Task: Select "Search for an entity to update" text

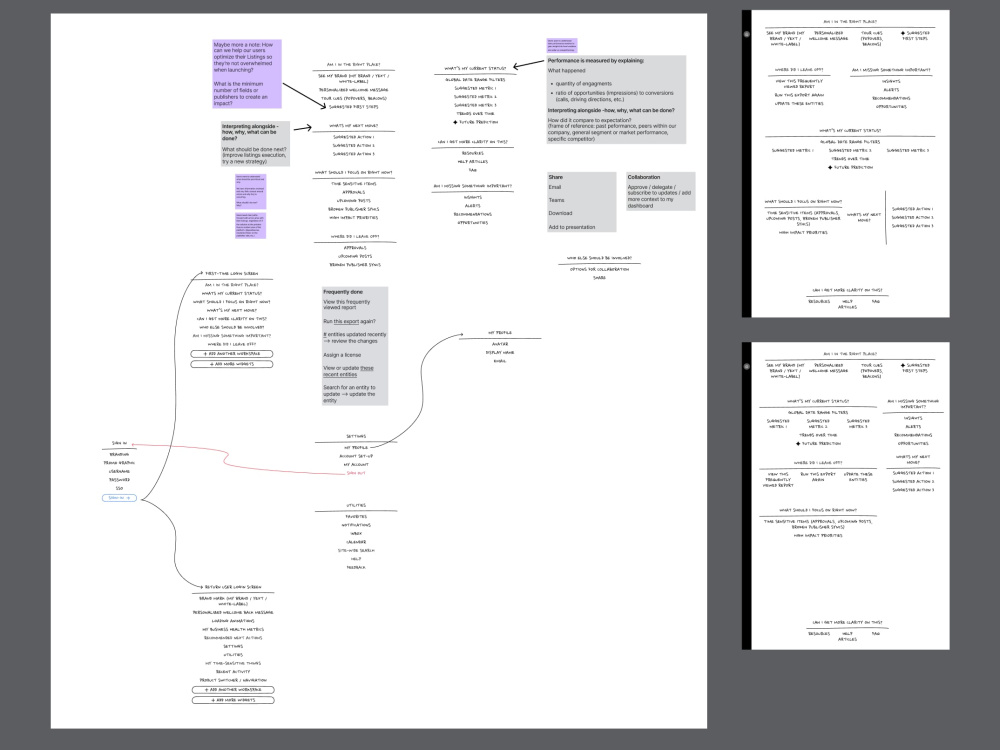Action: click(349, 390)
